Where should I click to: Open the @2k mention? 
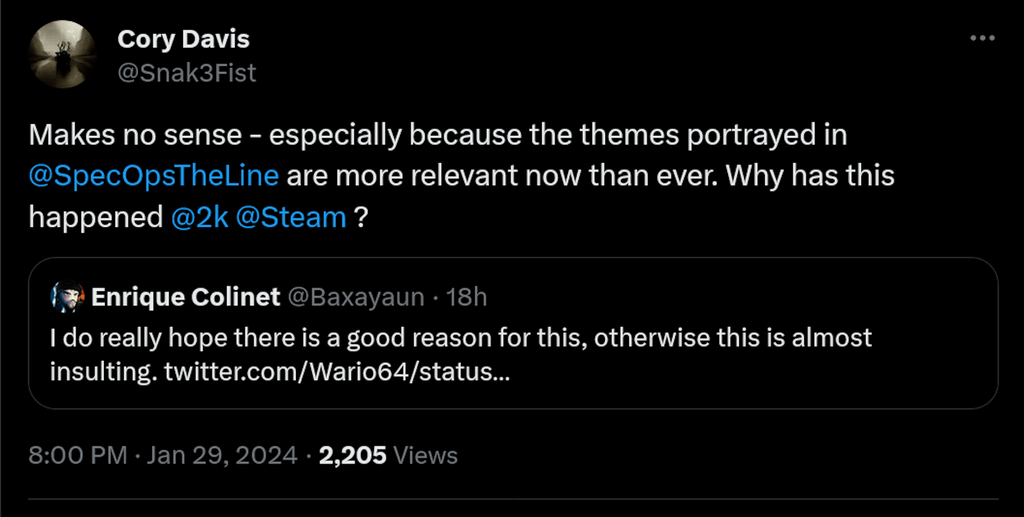pos(200,218)
